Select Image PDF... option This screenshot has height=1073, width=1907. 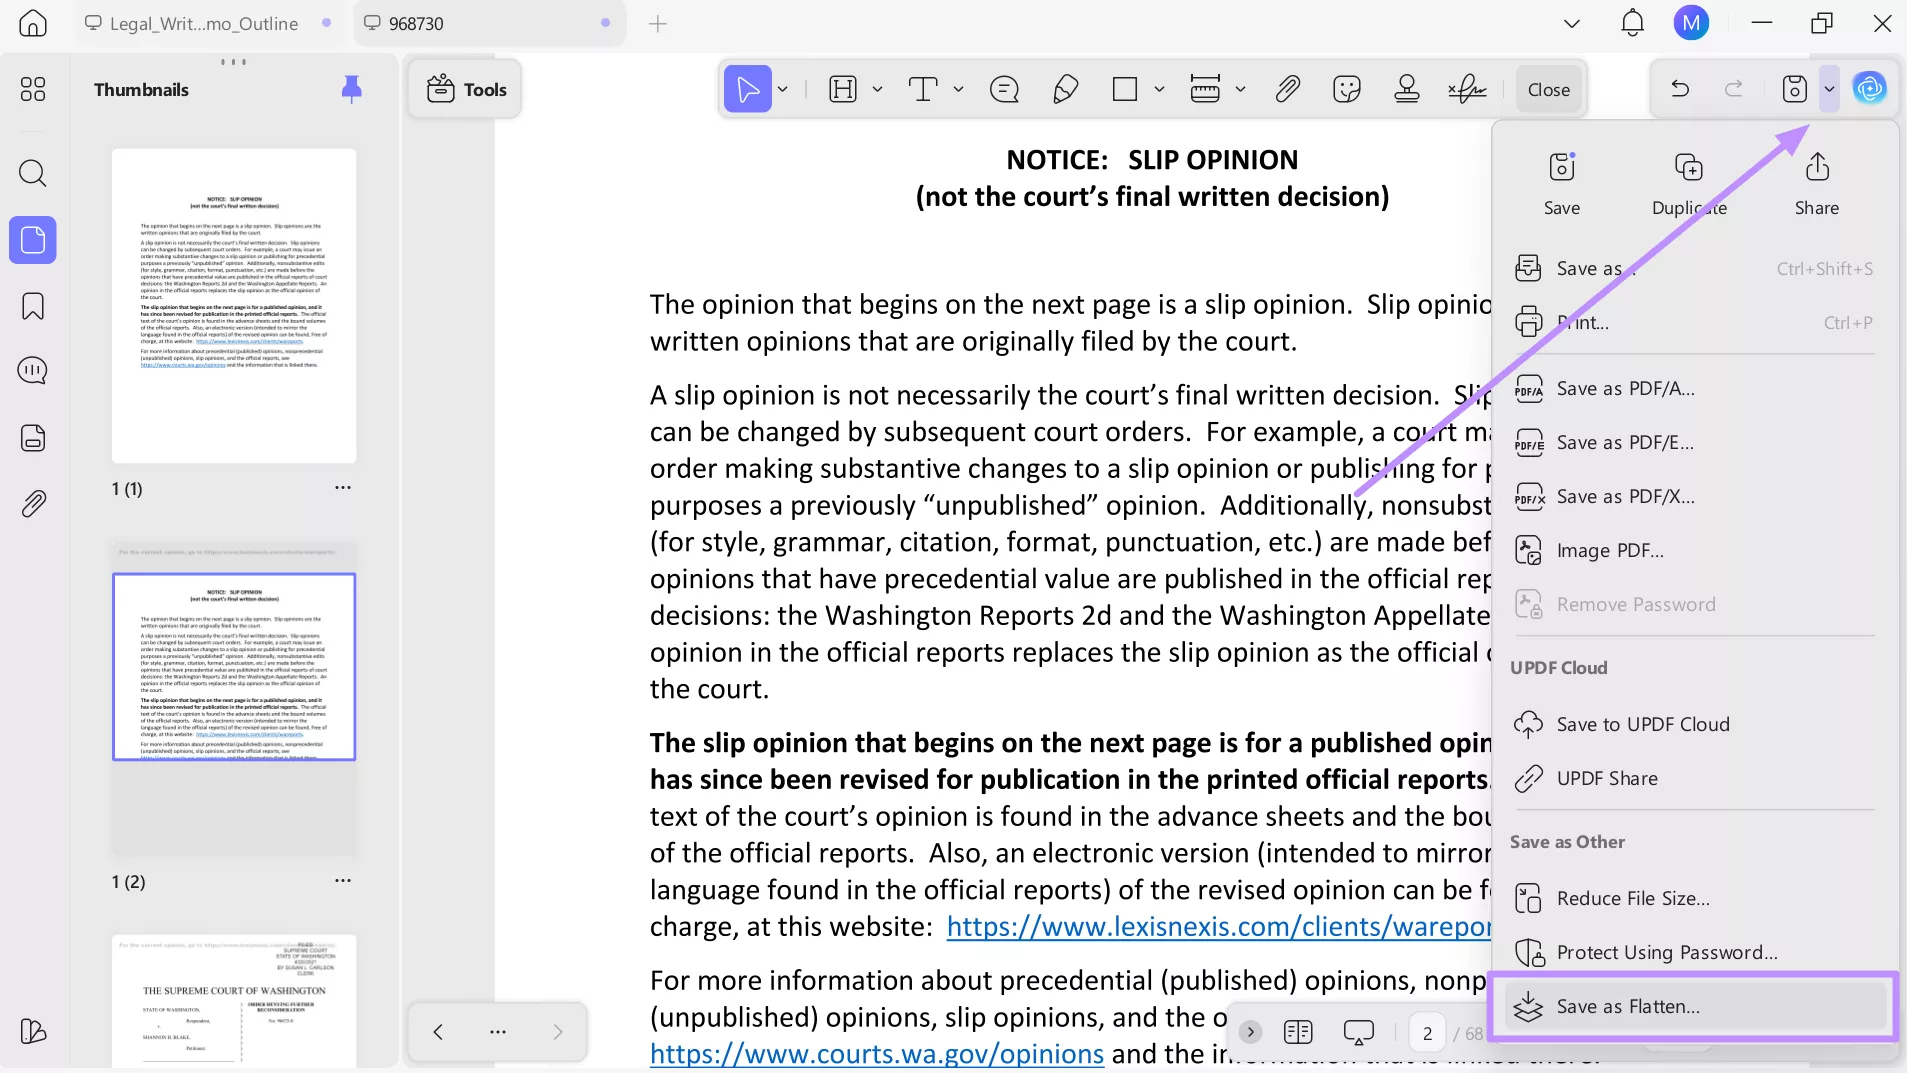1694,550
